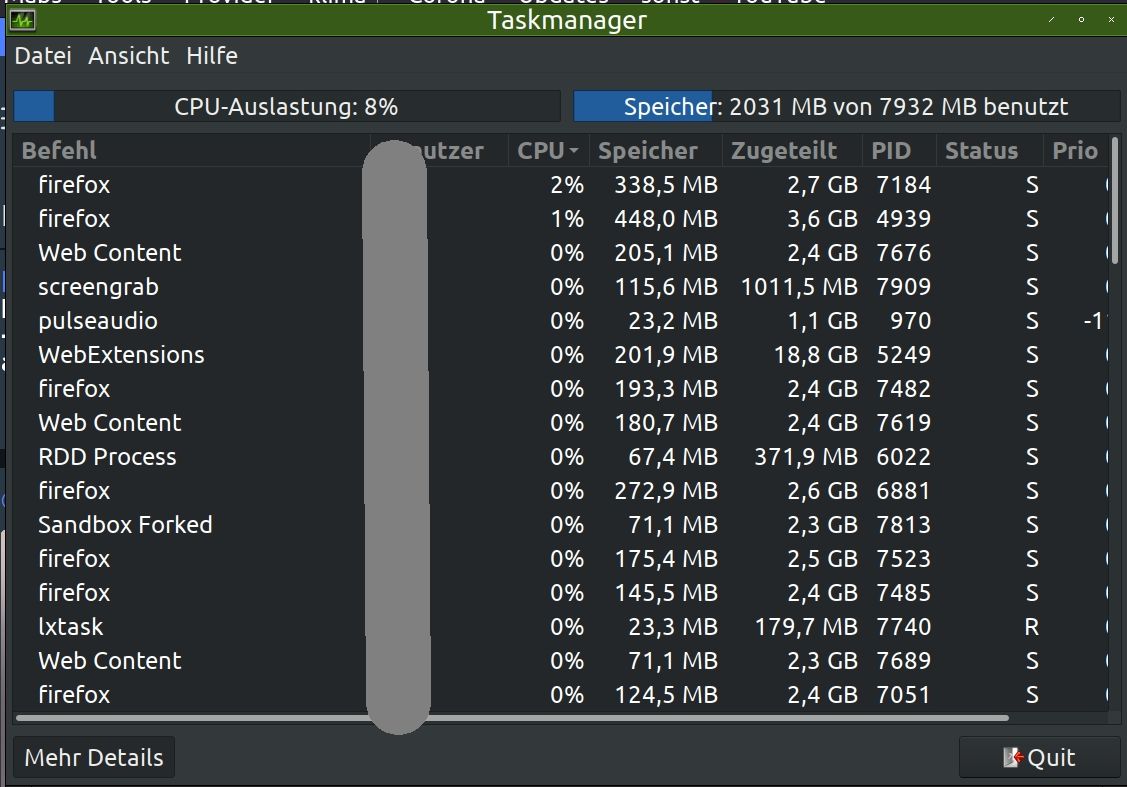Select the WebExtensions process row
This screenshot has height=787, width=1127.
(x=561, y=354)
